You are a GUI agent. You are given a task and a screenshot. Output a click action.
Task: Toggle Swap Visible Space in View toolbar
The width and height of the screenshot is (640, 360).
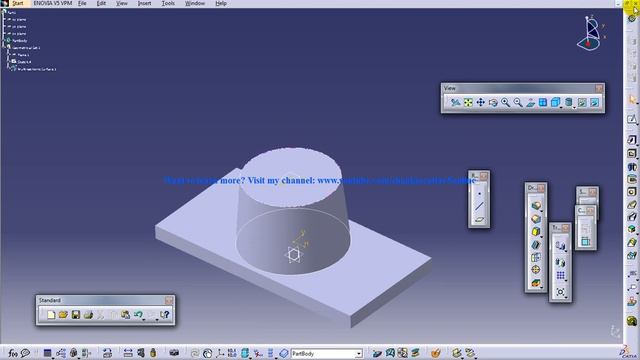tap(595, 102)
